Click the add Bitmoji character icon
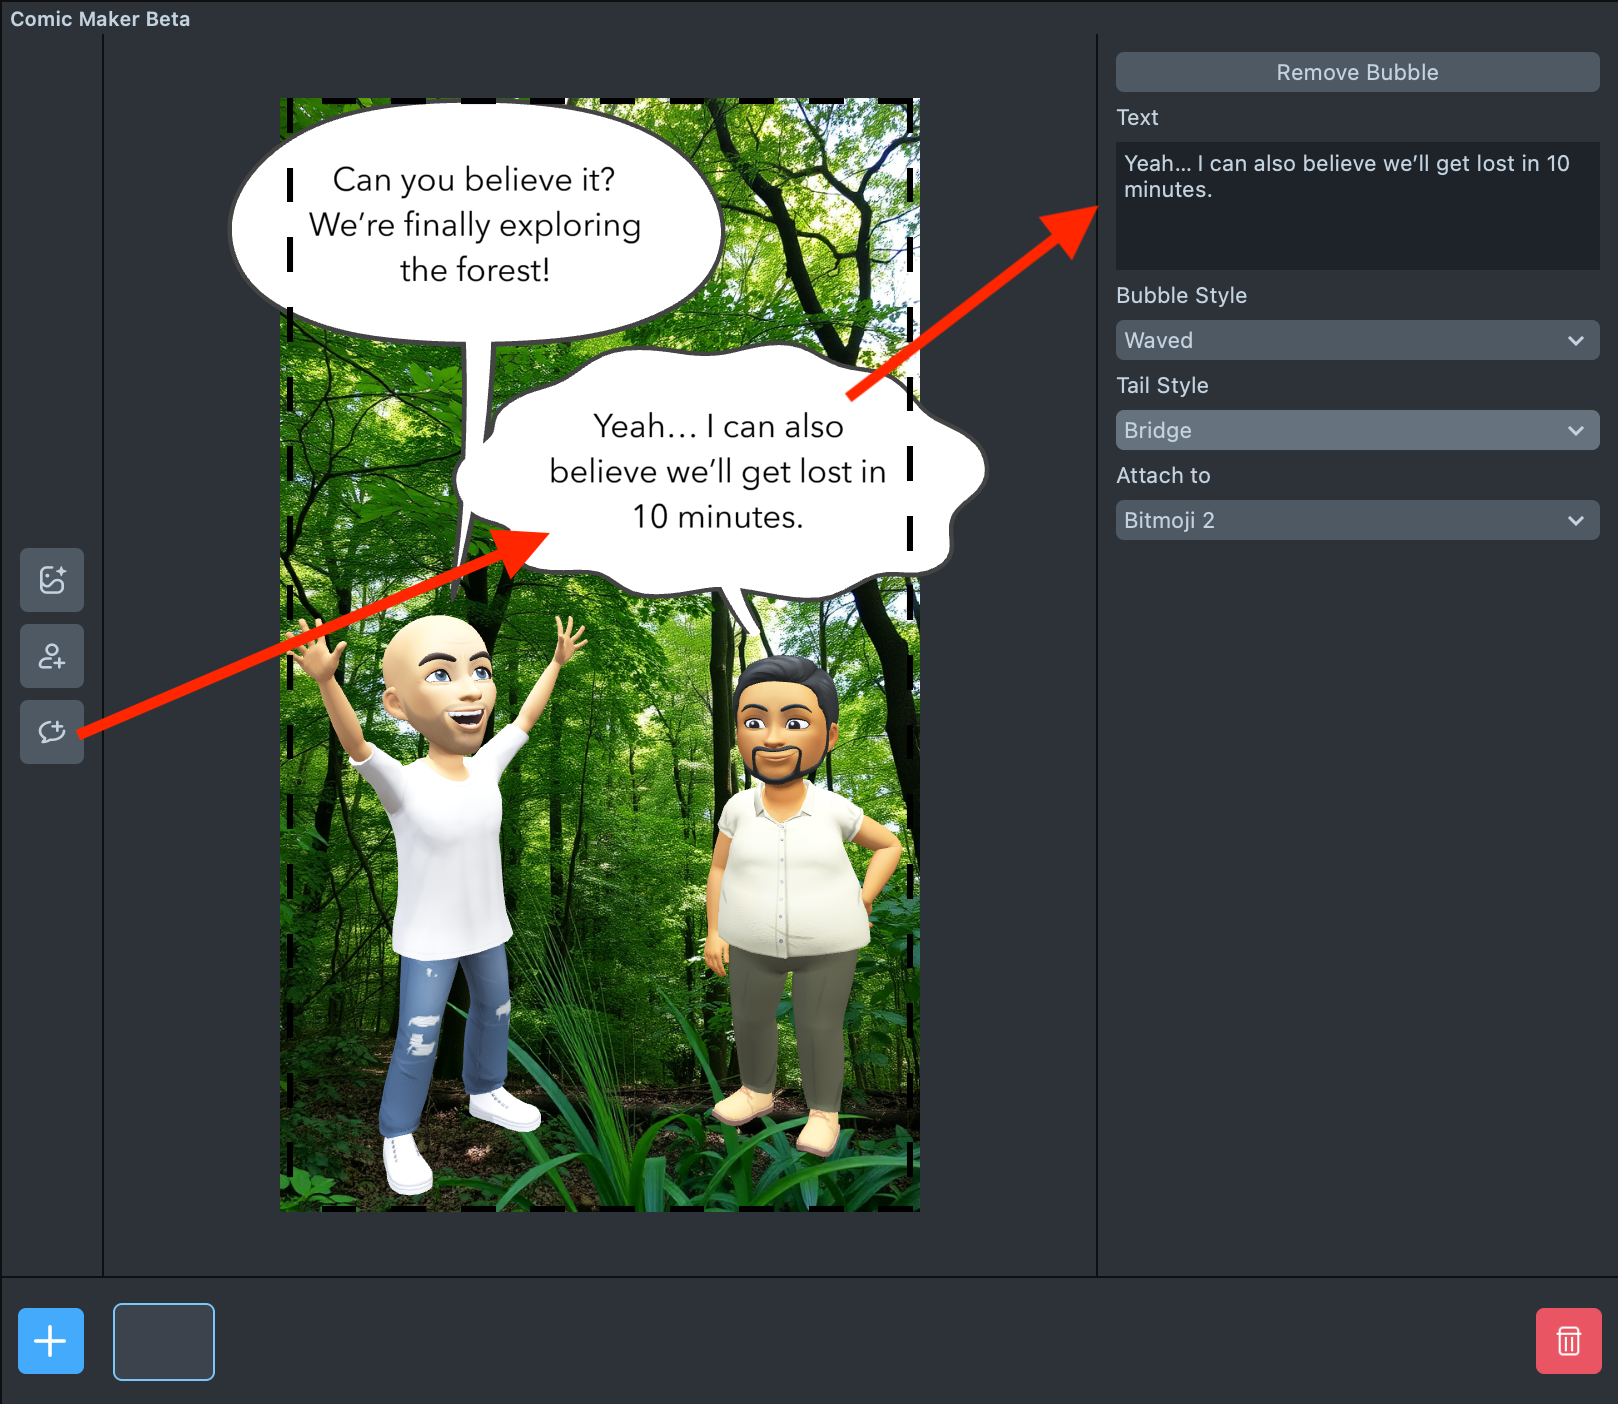Screen dimensions: 1618x1404 click(52, 656)
